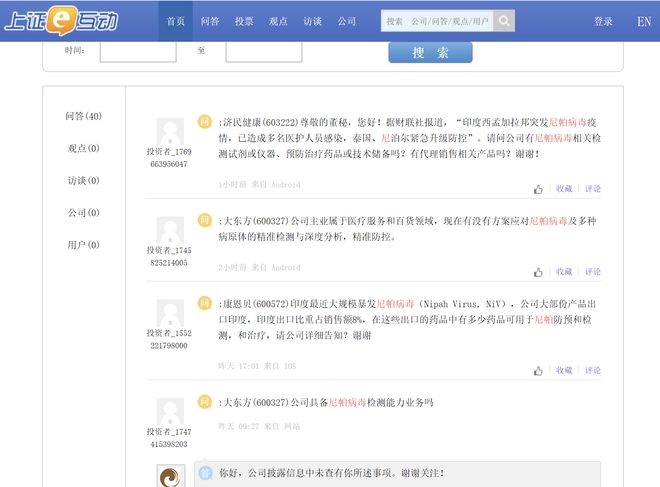Click the 济民健康(603222) company name text

(x=261, y=122)
